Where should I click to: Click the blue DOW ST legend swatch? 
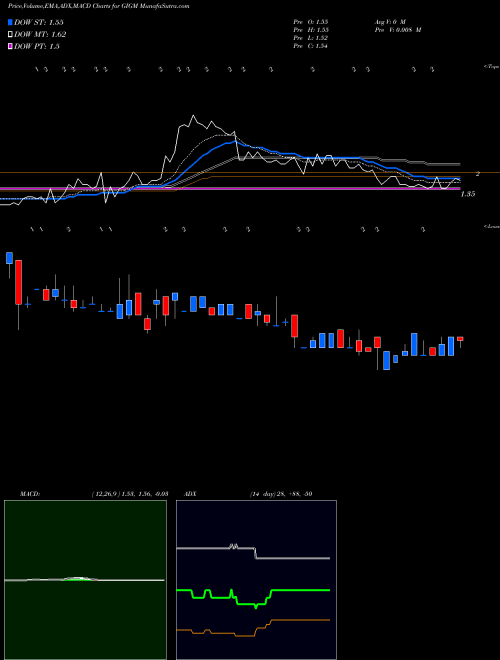11,22
